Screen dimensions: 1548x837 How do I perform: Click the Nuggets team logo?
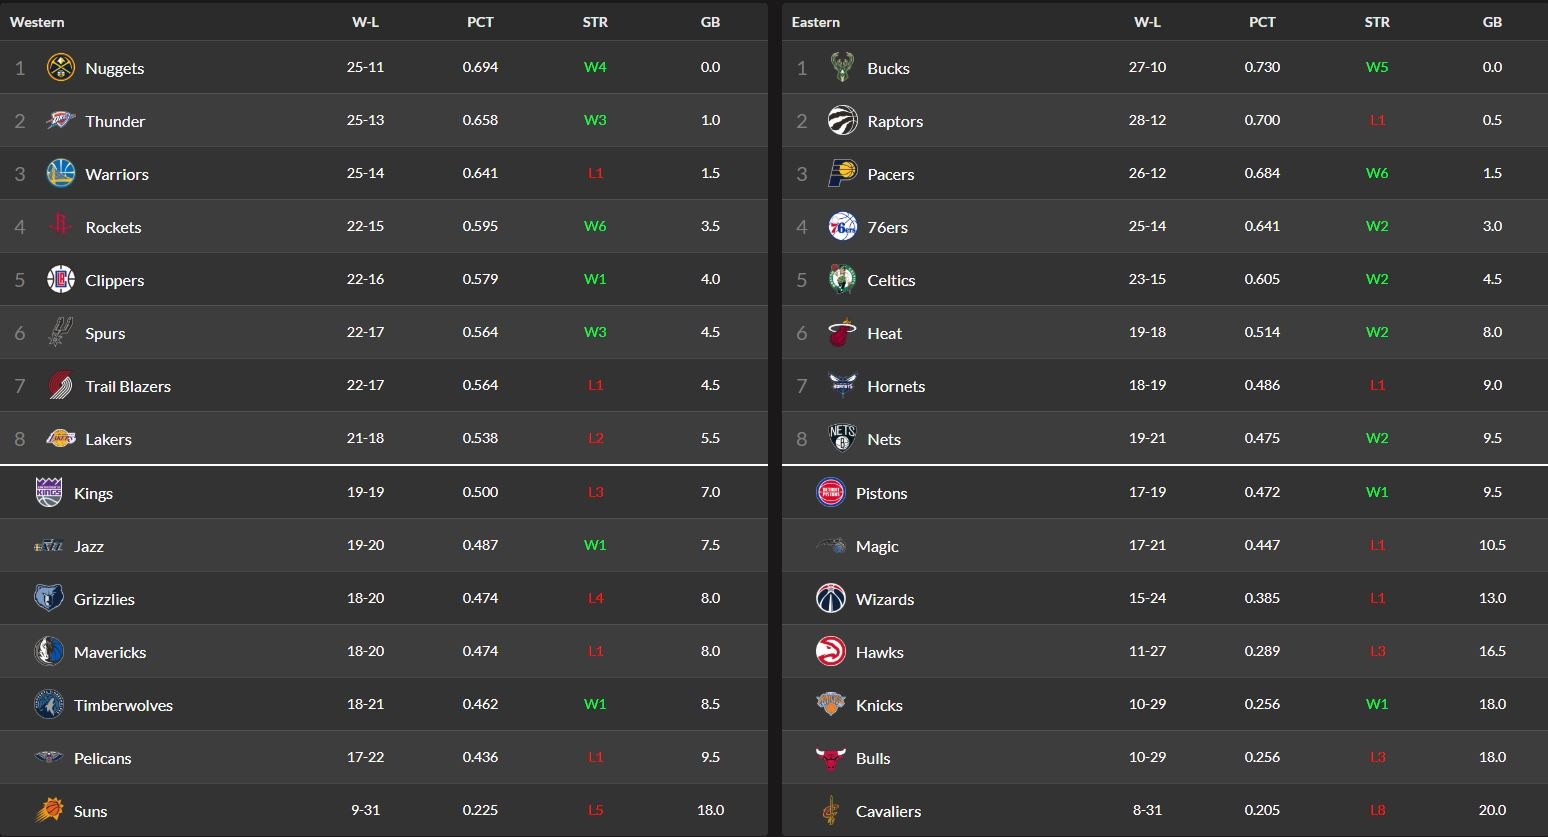pyautogui.click(x=61, y=68)
